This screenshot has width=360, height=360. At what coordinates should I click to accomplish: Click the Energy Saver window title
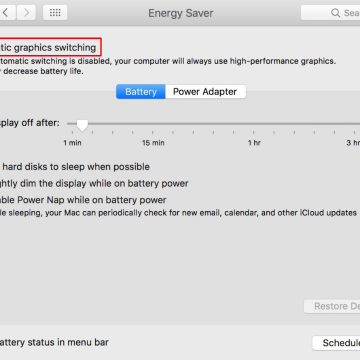(x=181, y=13)
